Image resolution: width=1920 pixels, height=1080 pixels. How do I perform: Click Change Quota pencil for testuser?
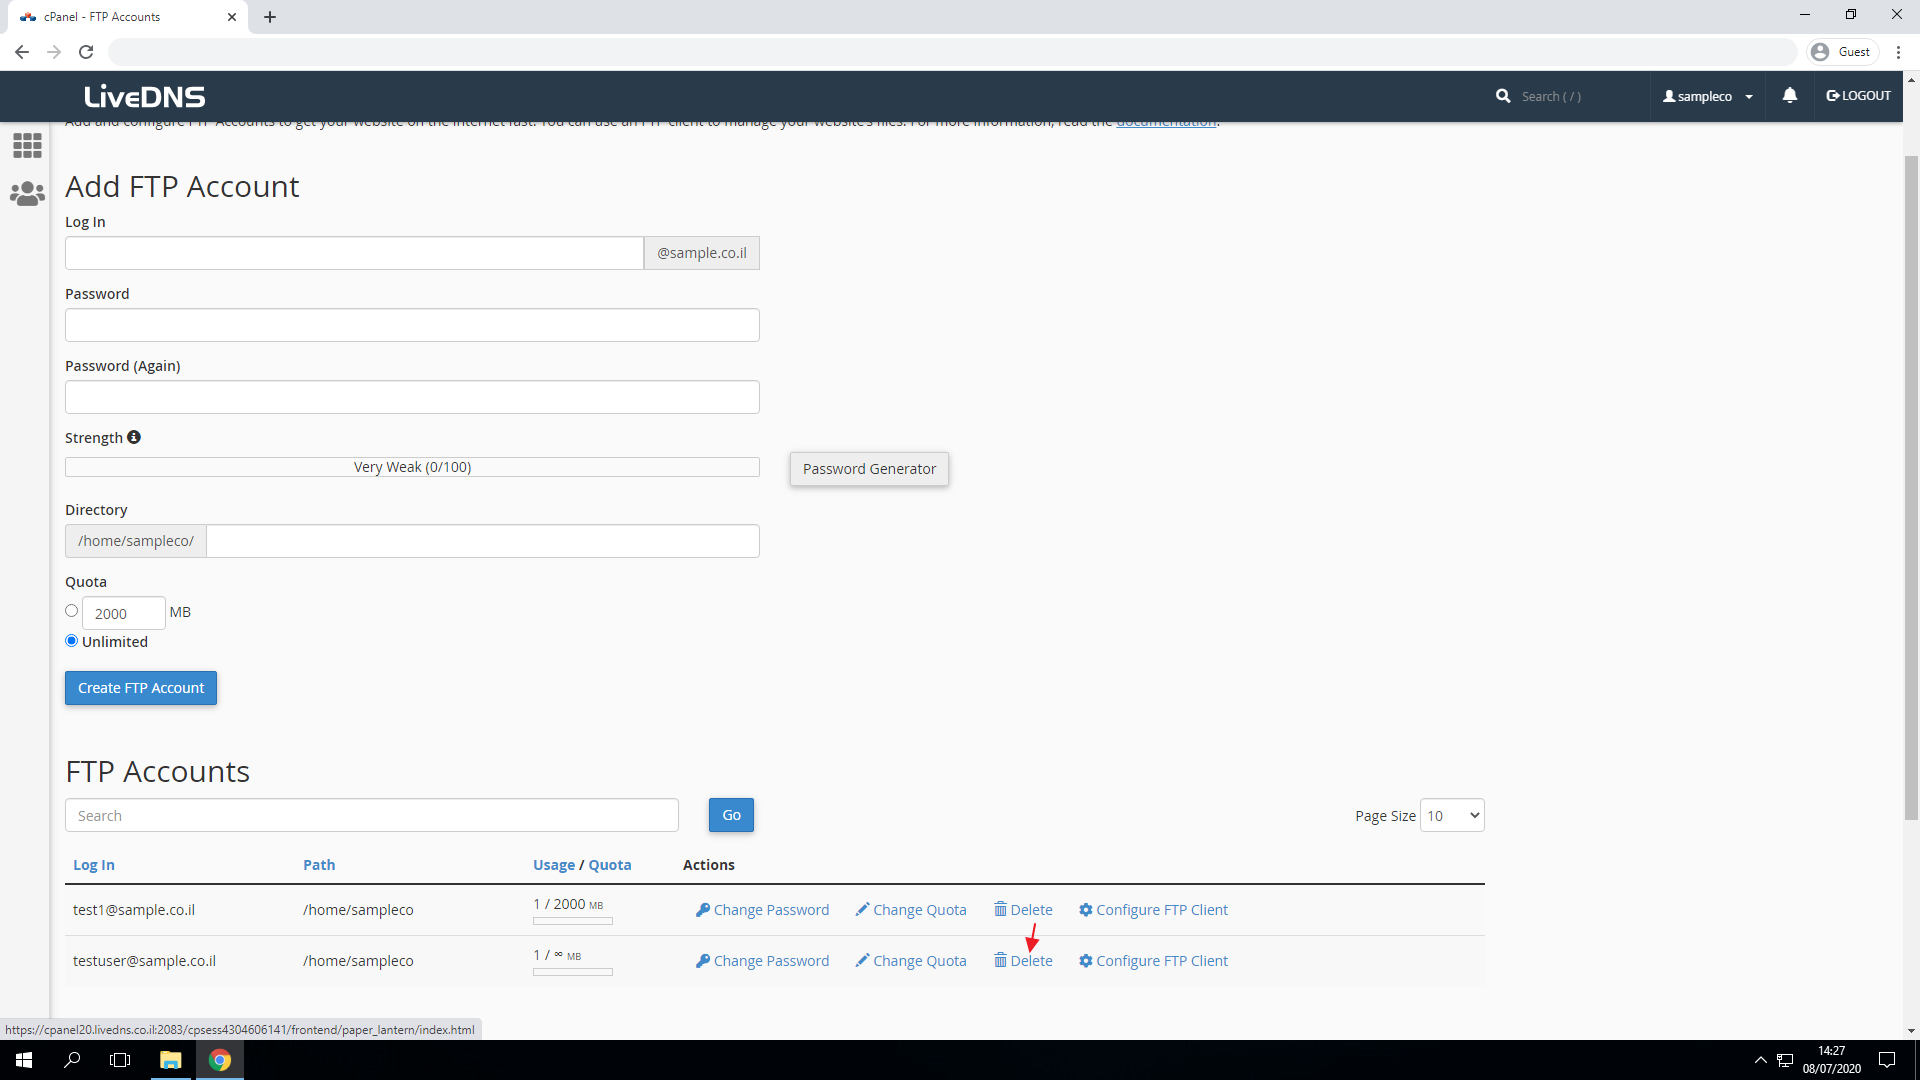pos(862,961)
